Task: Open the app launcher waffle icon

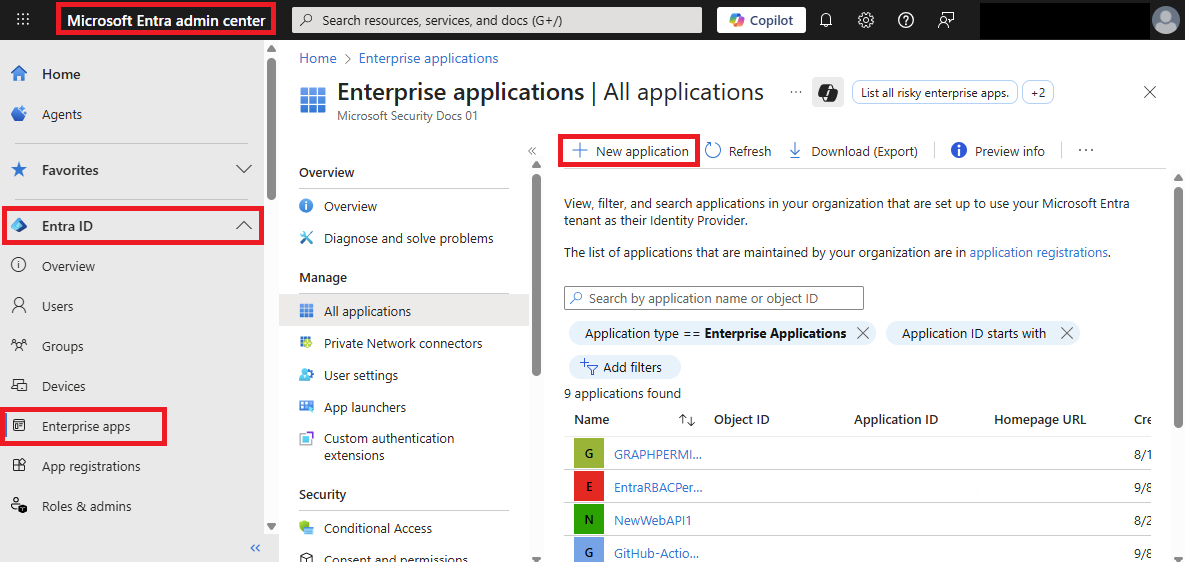Action: (x=23, y=20)
